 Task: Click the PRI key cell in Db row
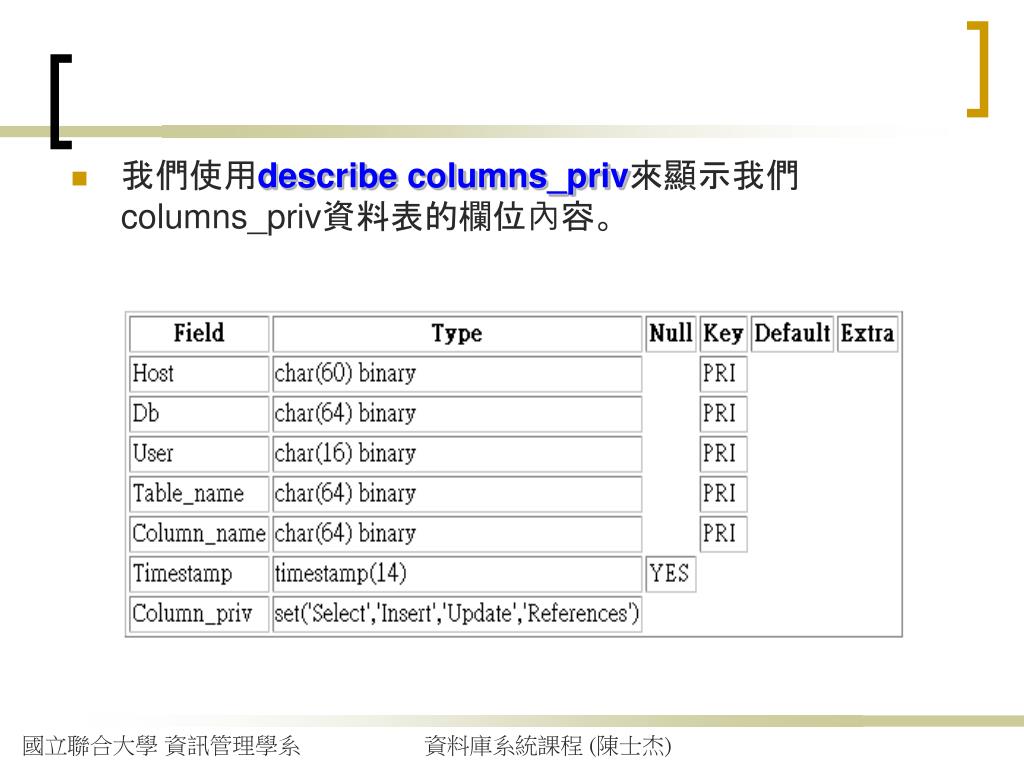(x=724, y=413)
